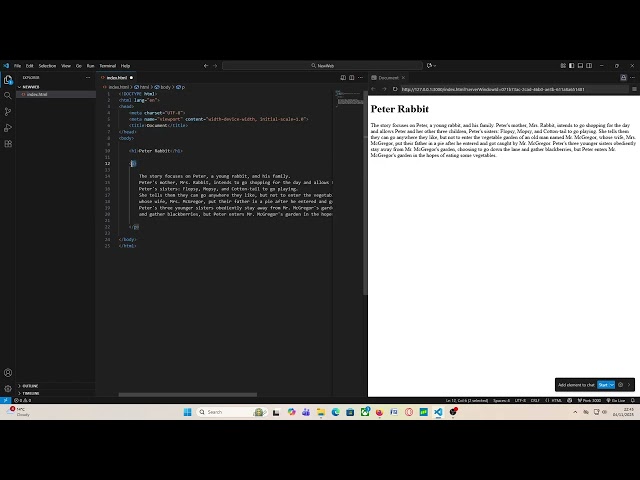Click the preview address bar
640x480 pixels.
514,89
